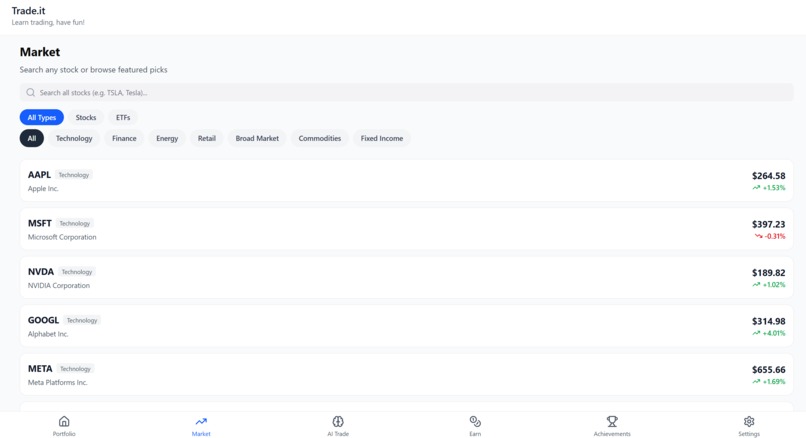This screenshot has width=806, height=438.
Task: Click the +4.01% change value
Action: tap(774, 333)
